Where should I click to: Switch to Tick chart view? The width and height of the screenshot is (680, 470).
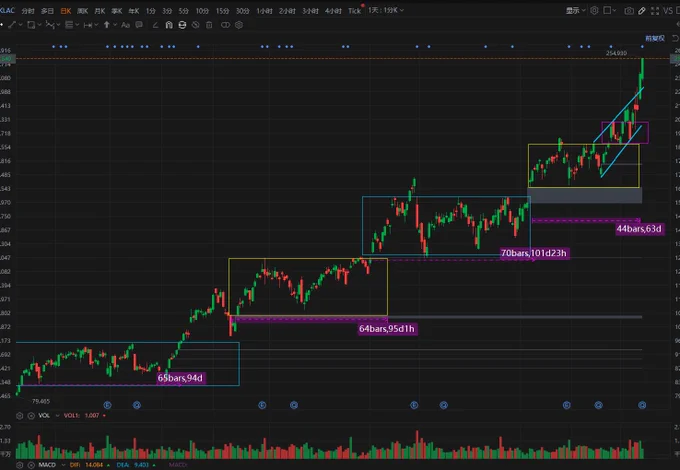pyautogui.click(x=354, y=10)
